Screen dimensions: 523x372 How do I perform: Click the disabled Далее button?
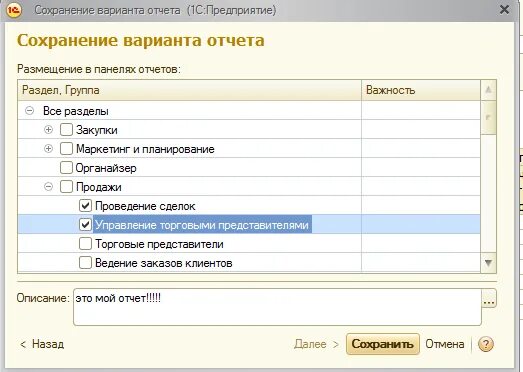pyautogui.click(x=316, y=344)
